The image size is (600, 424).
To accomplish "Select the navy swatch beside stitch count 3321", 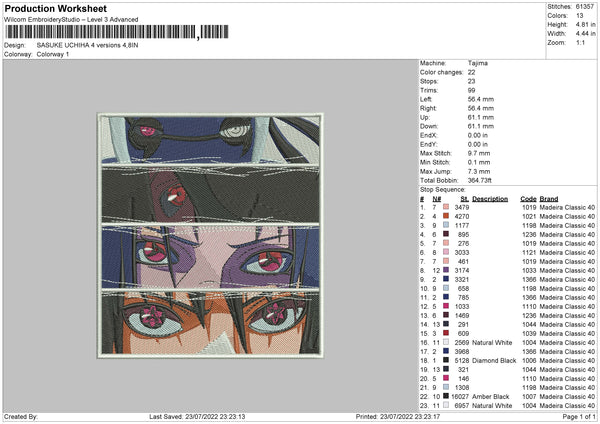I will [446, 279].
